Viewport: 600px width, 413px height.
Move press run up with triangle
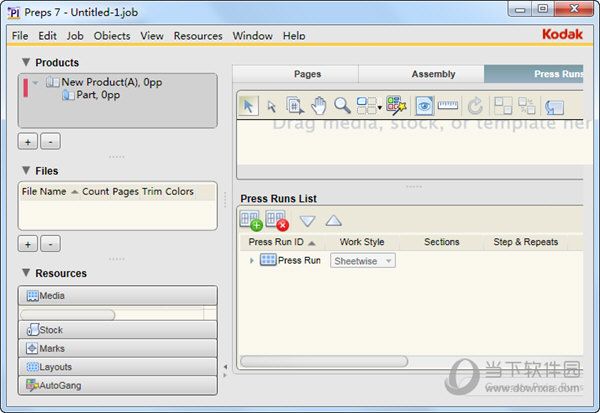coord(333,221)
